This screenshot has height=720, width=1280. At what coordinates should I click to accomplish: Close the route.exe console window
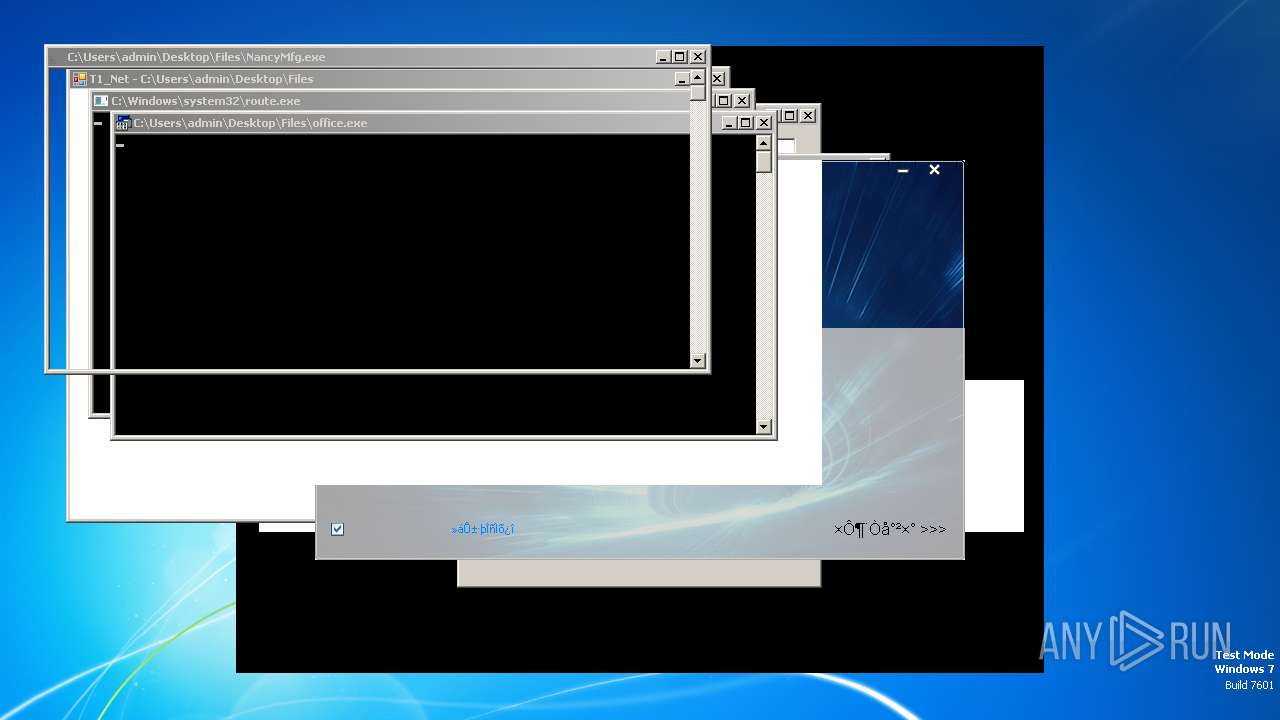point(742,101)
